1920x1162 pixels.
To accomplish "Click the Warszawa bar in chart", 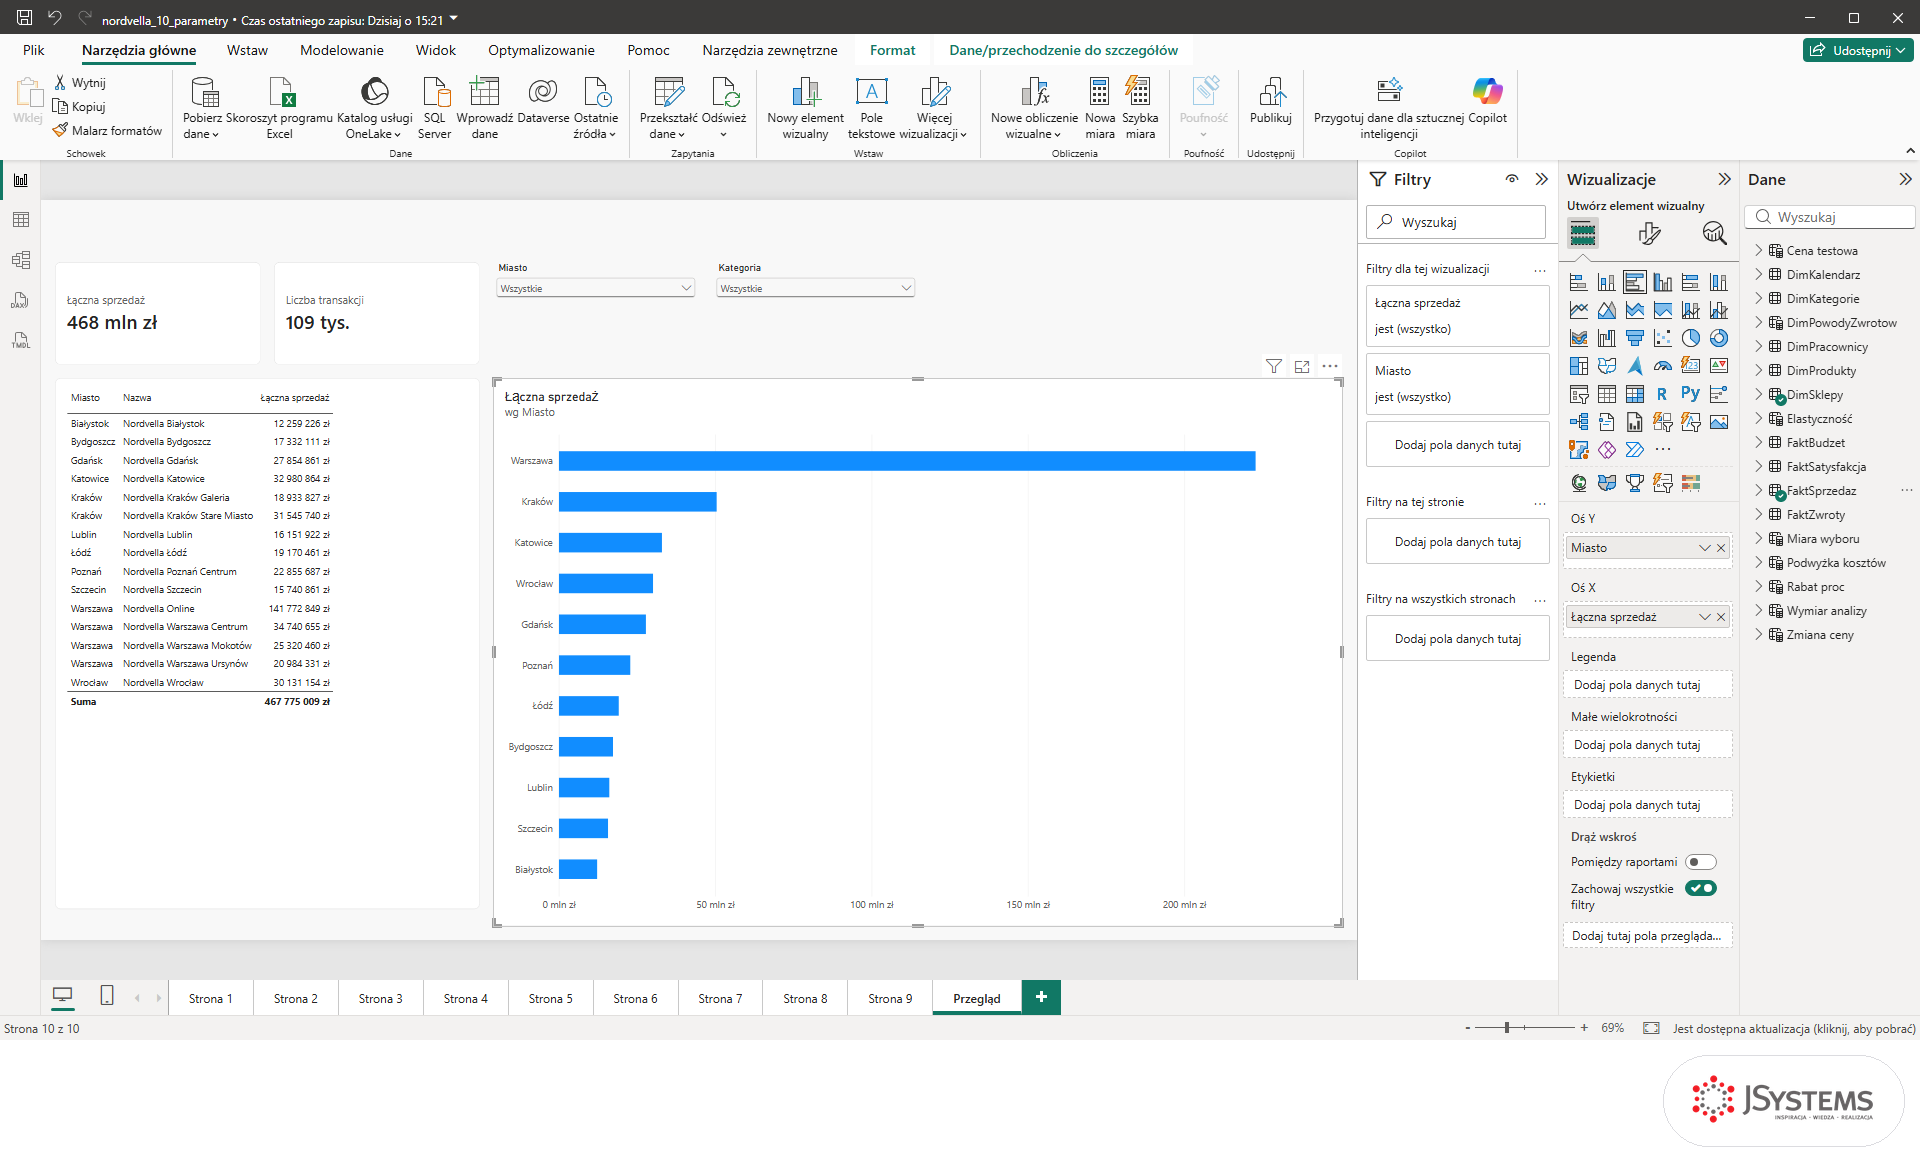I will coord(907,460).
